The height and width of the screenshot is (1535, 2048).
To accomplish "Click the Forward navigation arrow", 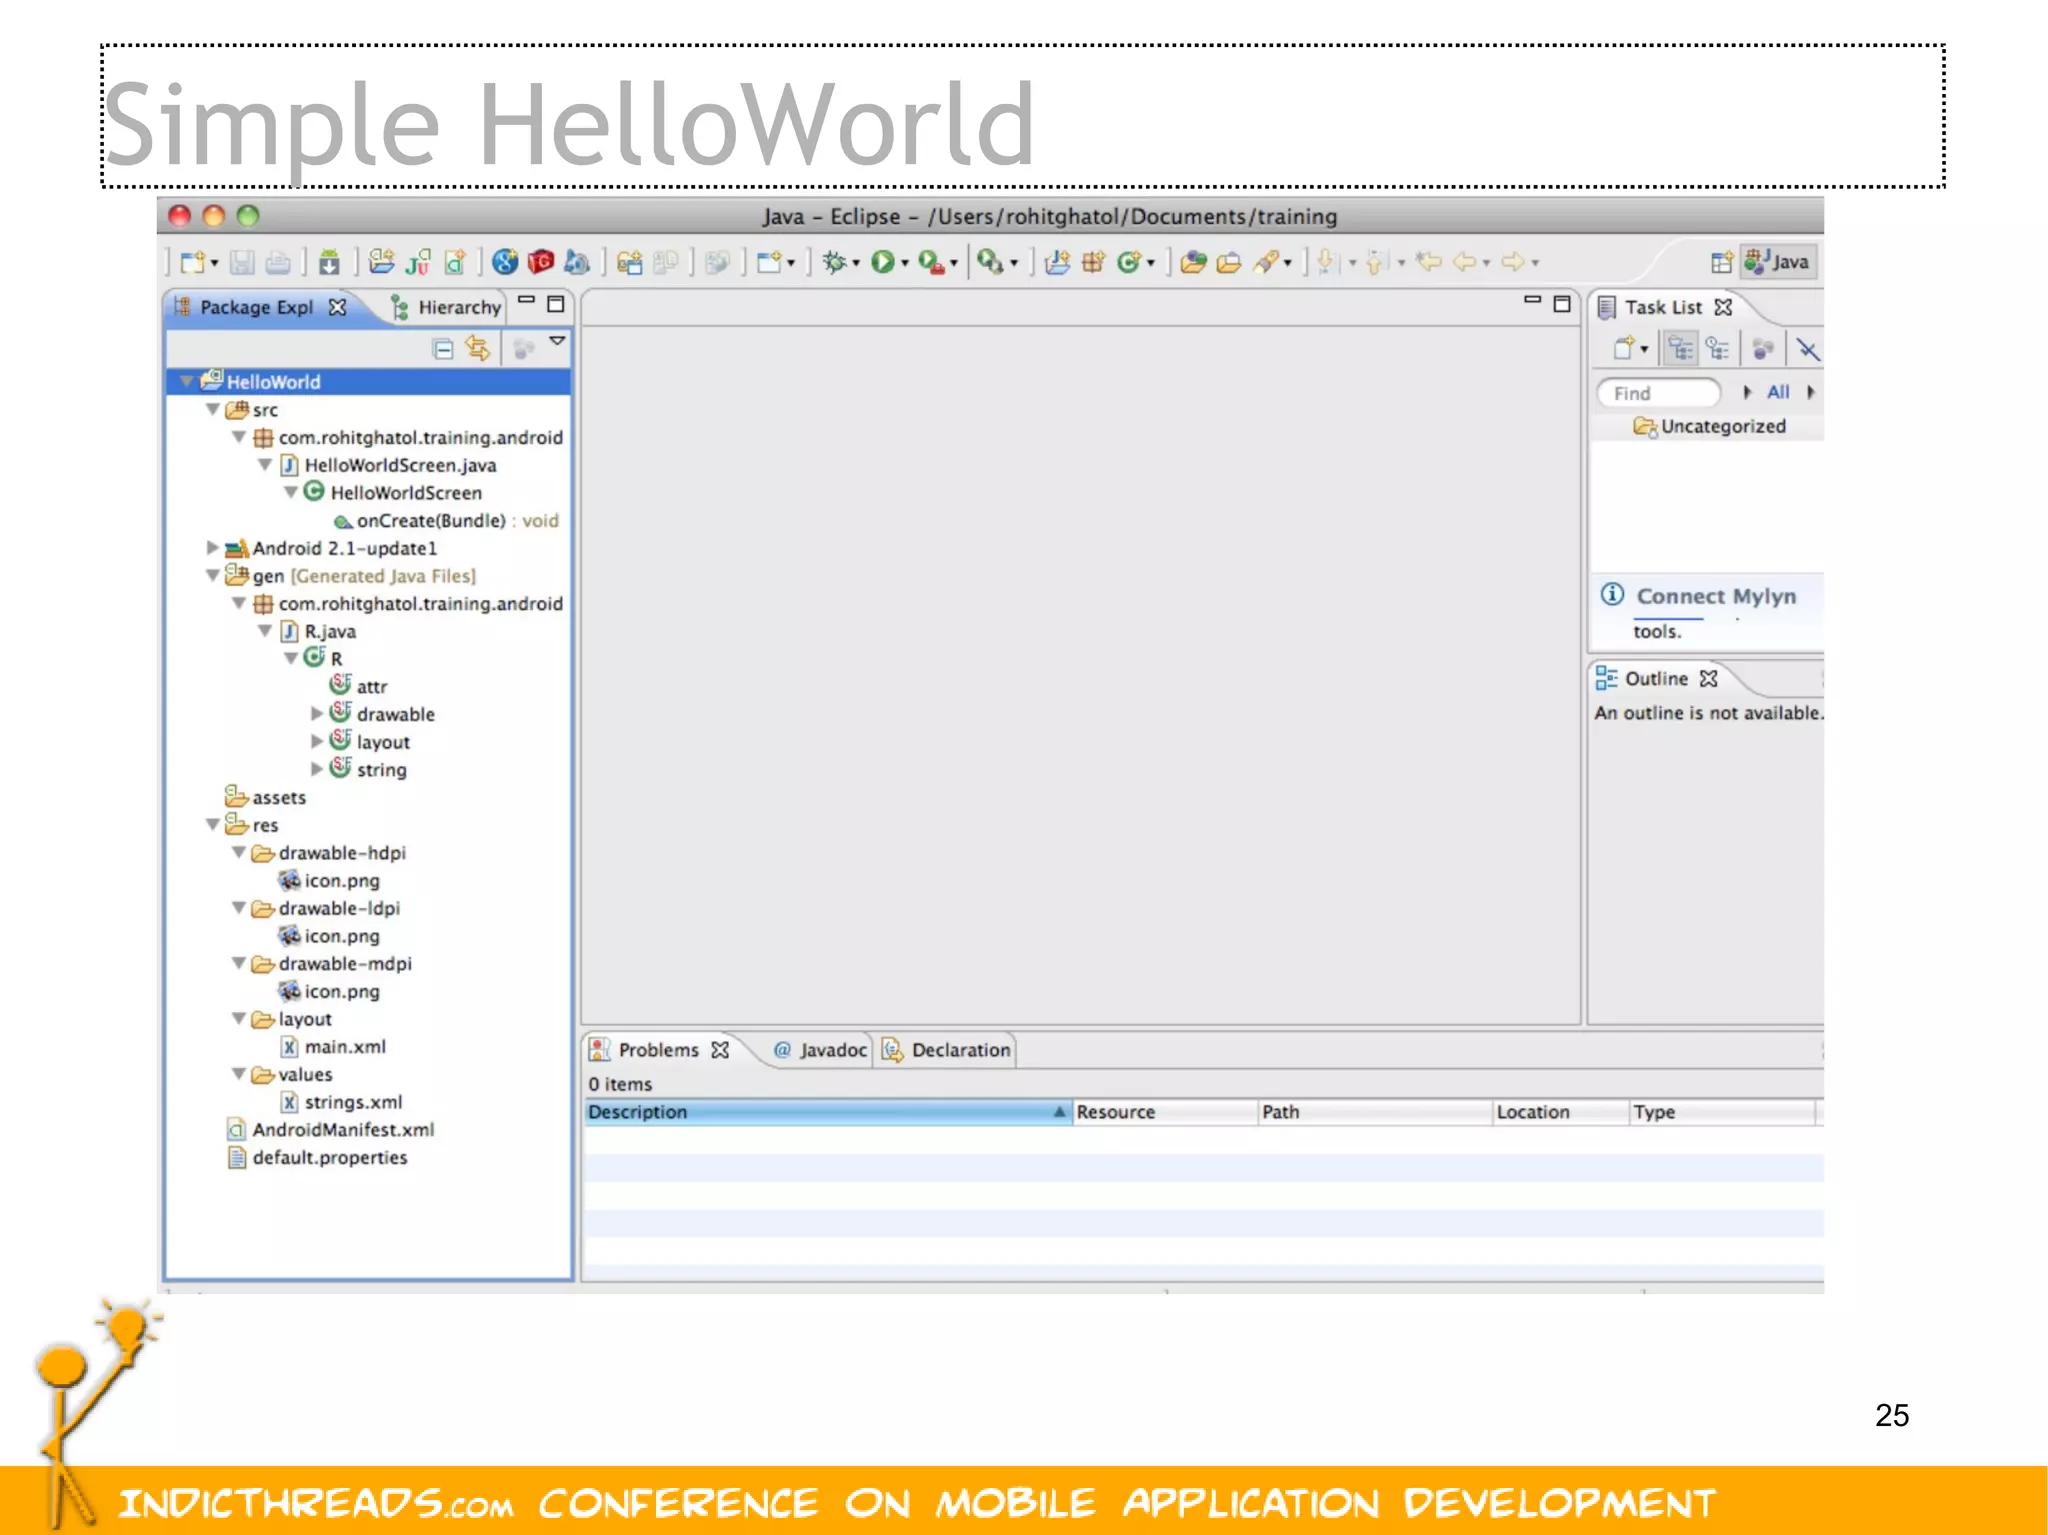I will point(1513,262).
